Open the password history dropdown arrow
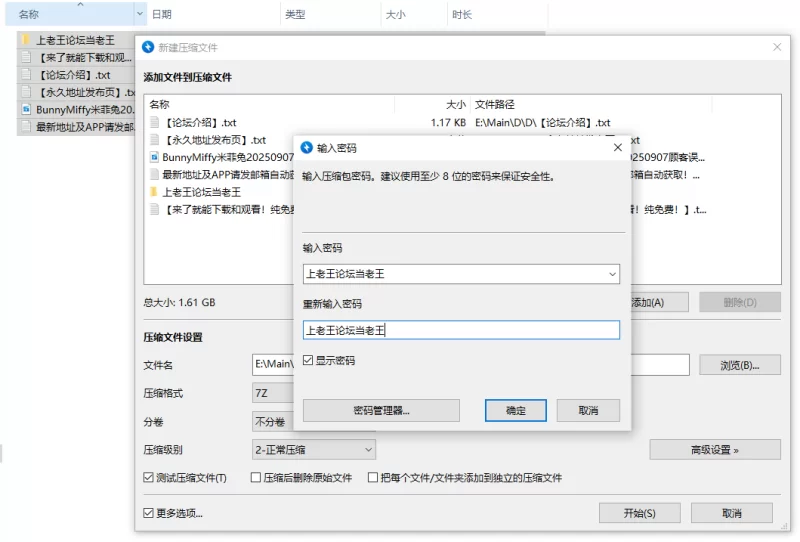The height and width of the screenshot is (542, 800). [x=612, y=274]
